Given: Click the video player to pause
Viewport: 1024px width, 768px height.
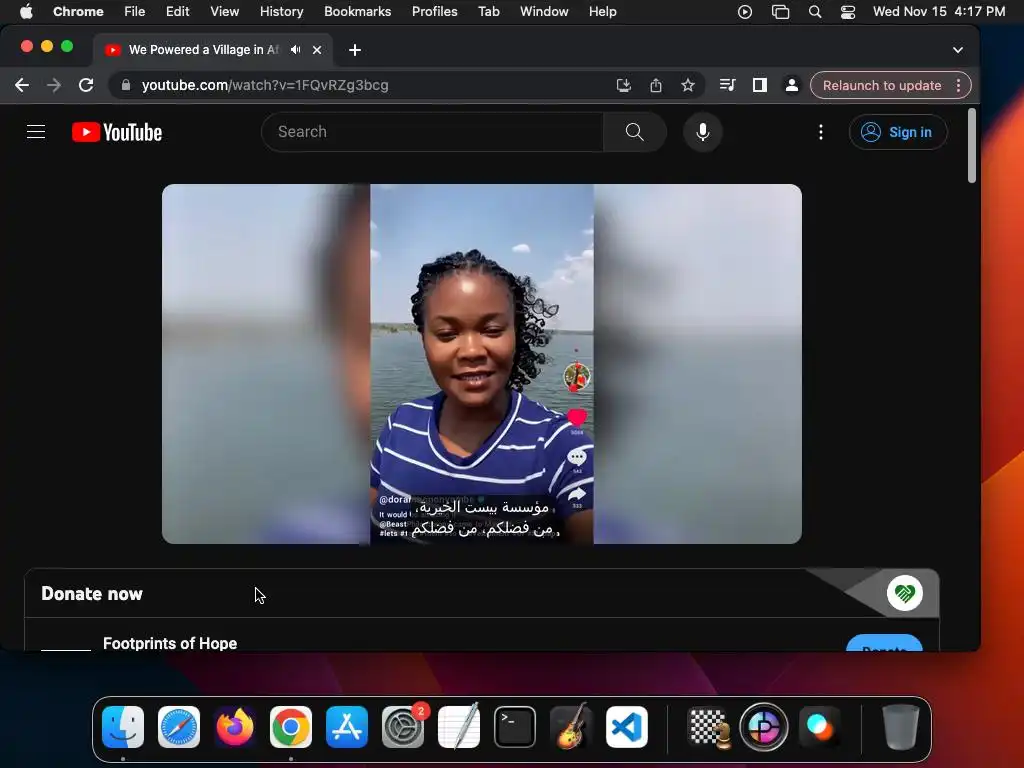Looking at the screenshot, I should click(x=482, y=364).
